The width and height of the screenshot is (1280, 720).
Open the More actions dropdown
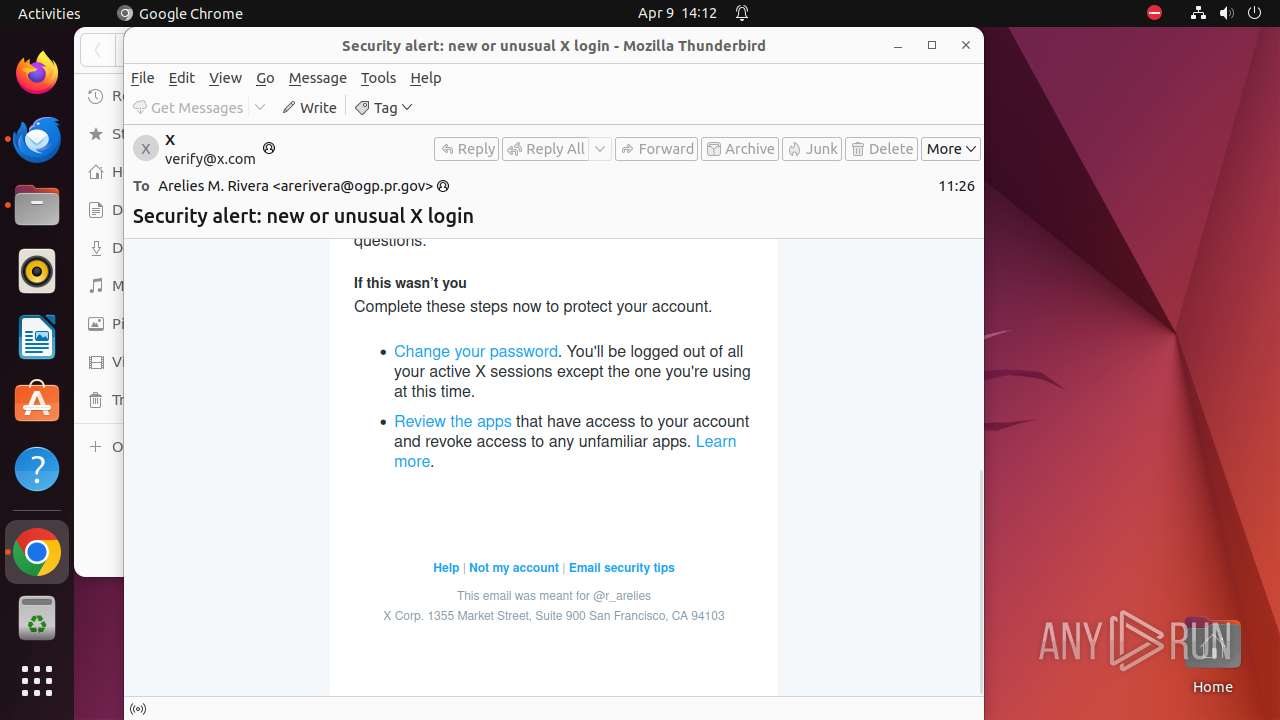[x=950, y=149]
